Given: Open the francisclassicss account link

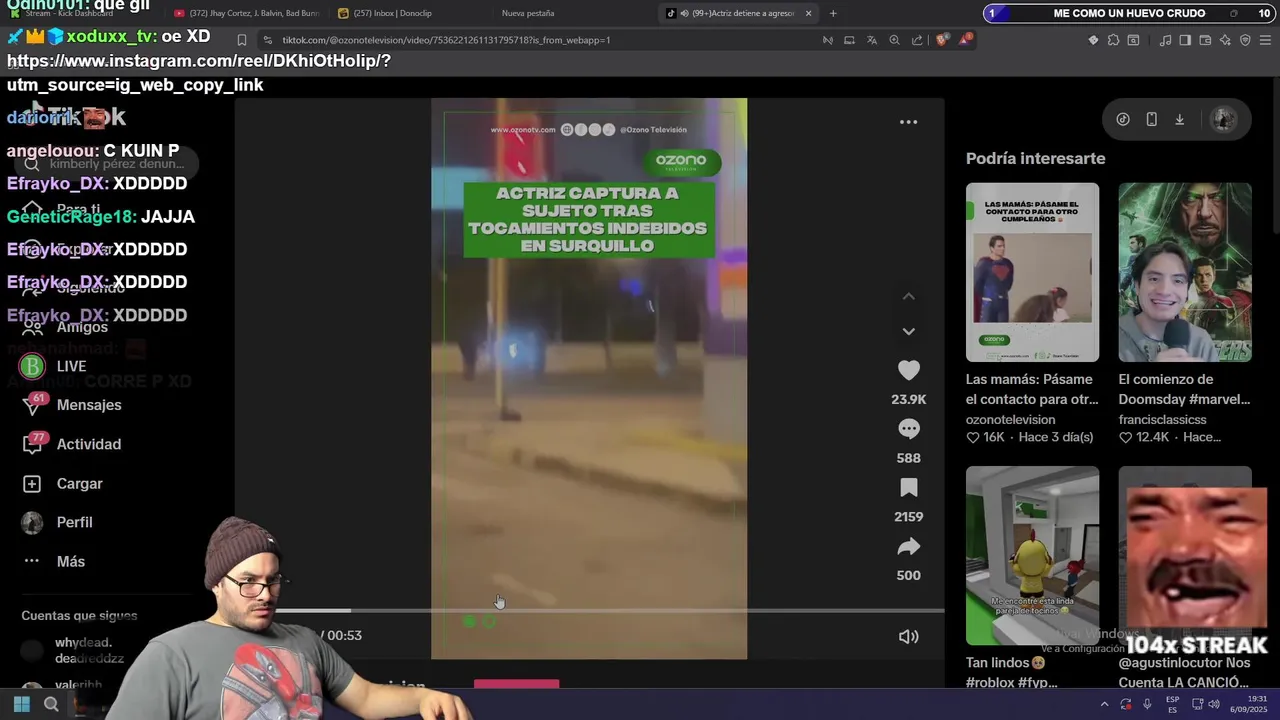Looking at the screenshot, I should pyautogui.click(x=1162, y=420).
